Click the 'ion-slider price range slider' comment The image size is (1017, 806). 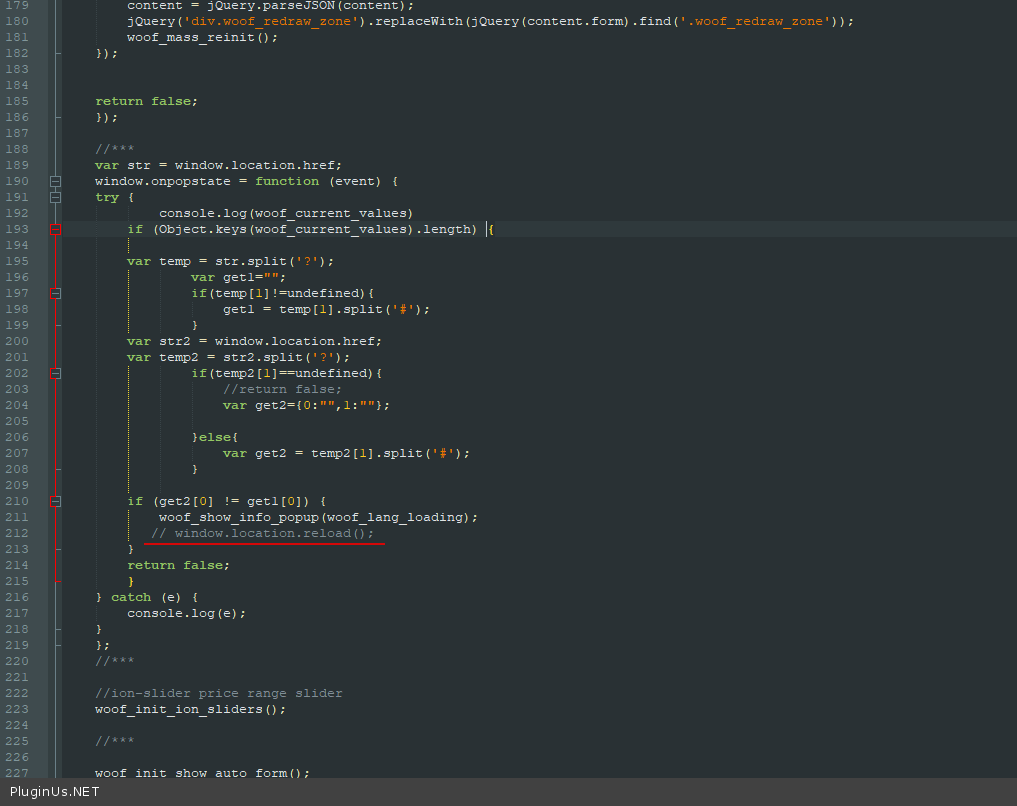coord(218,693)
